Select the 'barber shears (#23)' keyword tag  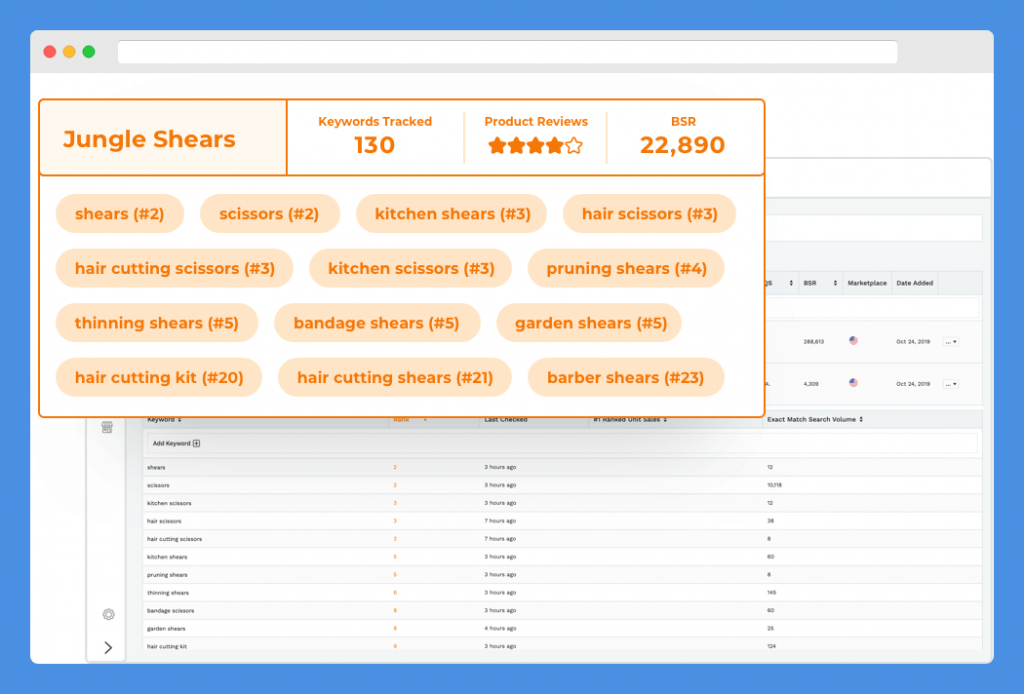tap(626, 377)
